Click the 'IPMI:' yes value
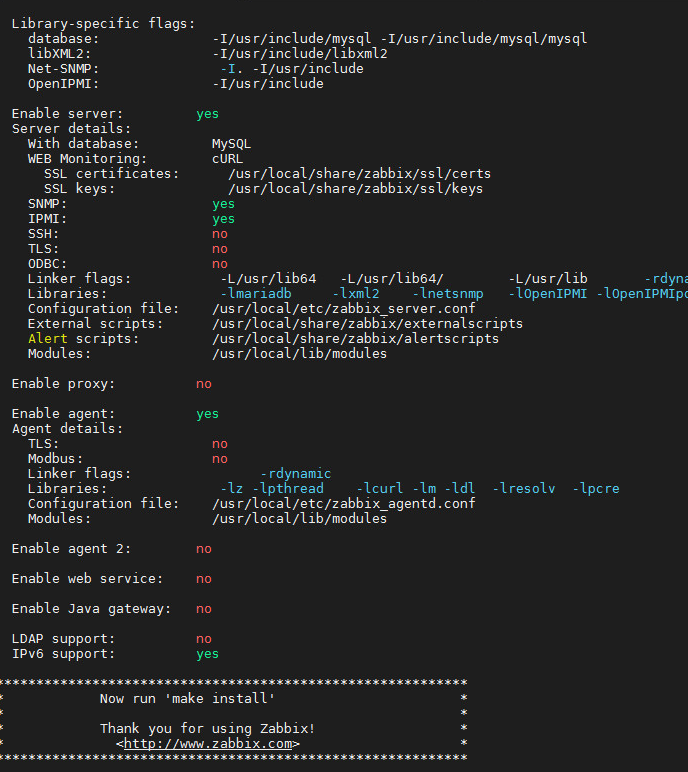This screenshot has height=772, width=688. coord(224,219)
